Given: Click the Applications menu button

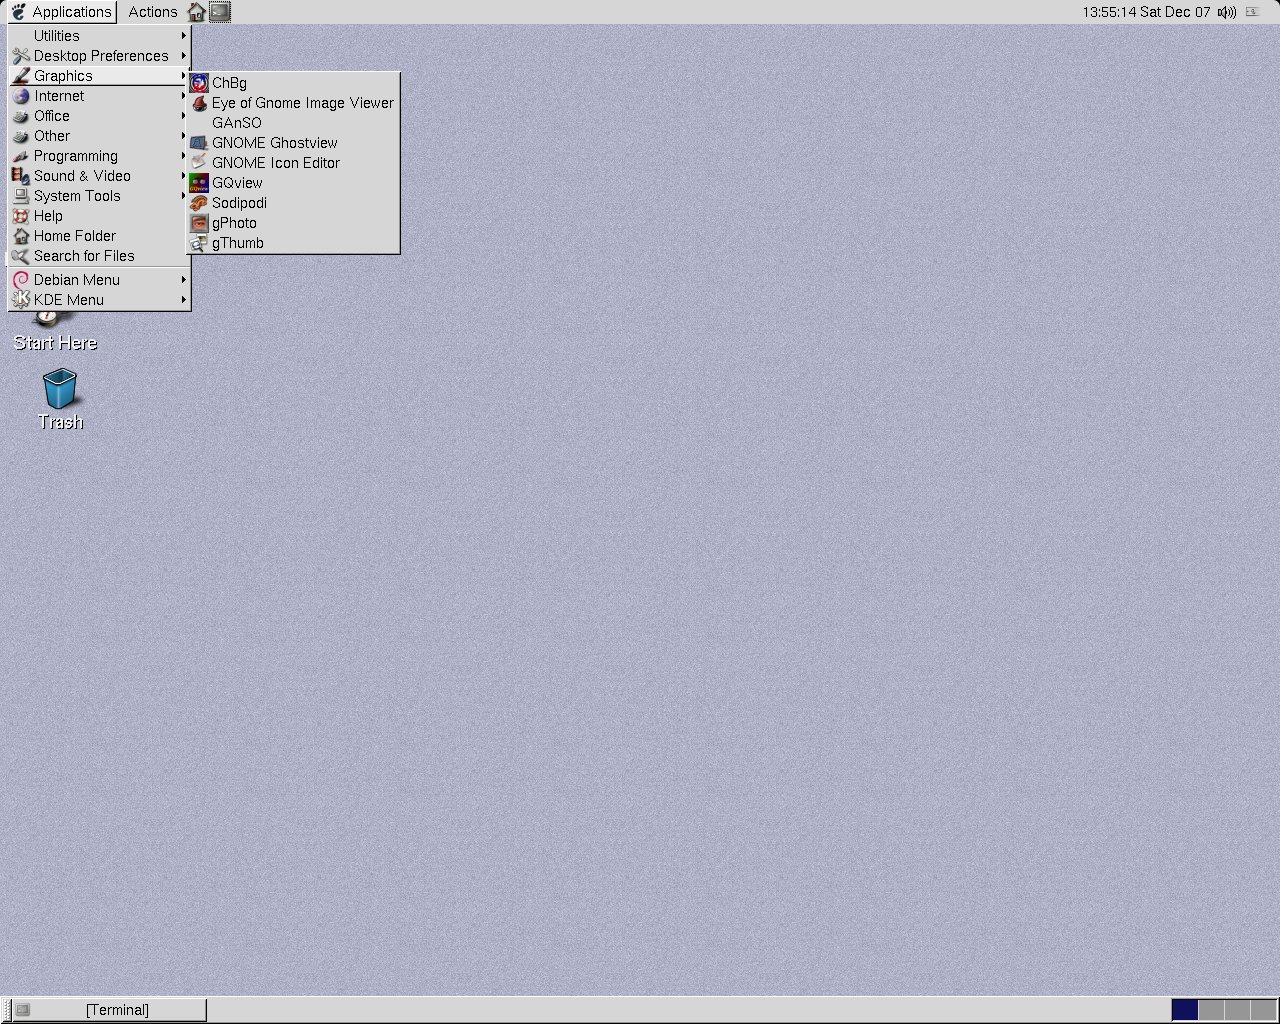Looking at the screenshot, I should click(x=62, y=12).
